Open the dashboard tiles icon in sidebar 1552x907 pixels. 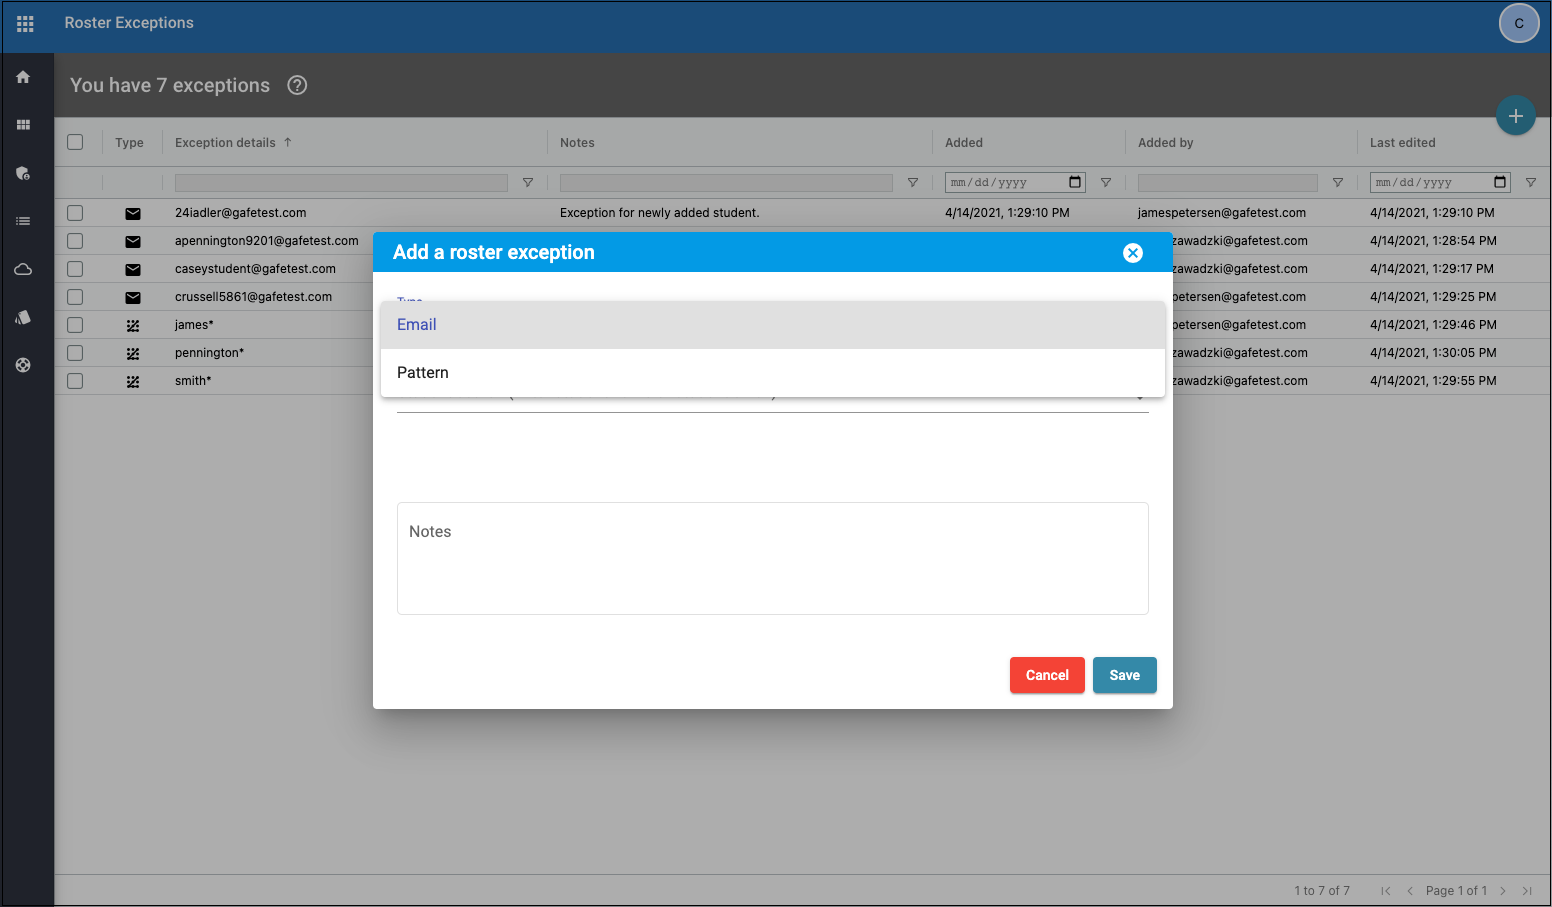tap(23, 125)
